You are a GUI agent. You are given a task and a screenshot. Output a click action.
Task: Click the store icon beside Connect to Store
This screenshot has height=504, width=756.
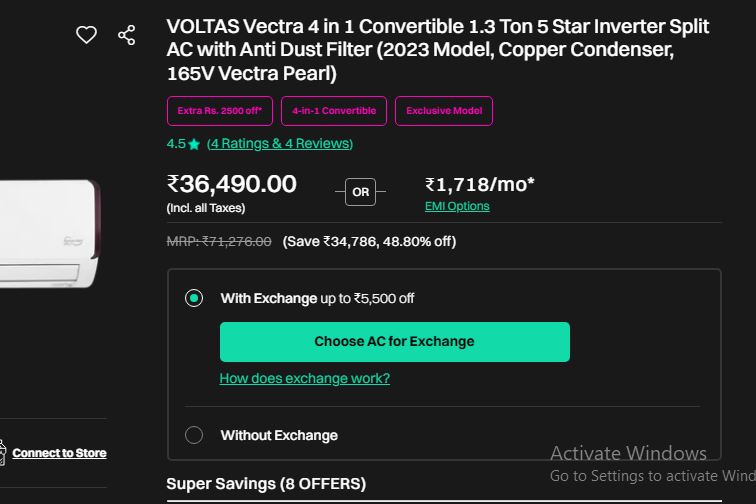point(2,452)
